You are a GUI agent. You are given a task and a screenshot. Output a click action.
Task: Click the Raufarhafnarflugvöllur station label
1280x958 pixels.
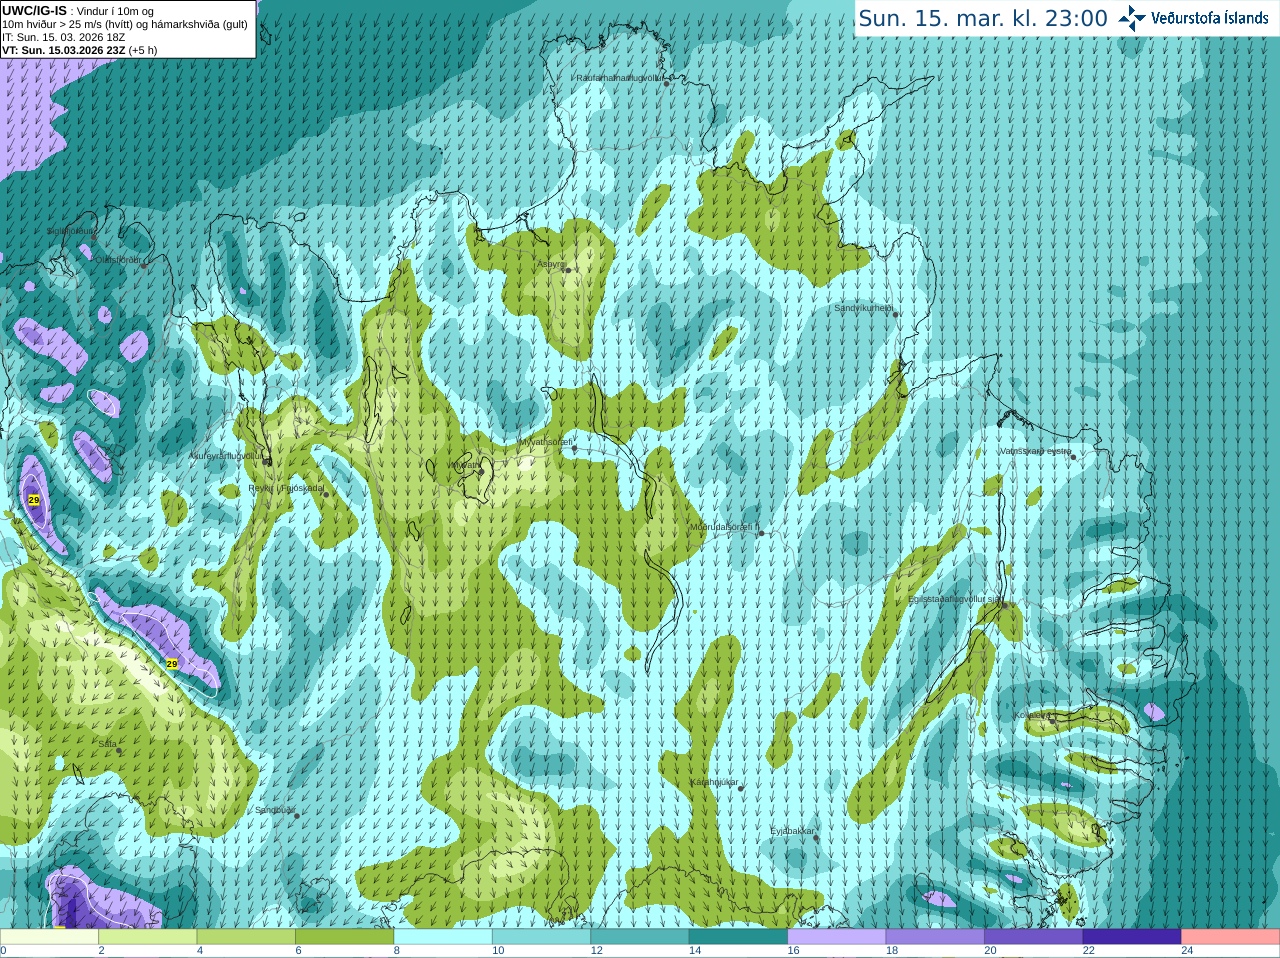619,77
